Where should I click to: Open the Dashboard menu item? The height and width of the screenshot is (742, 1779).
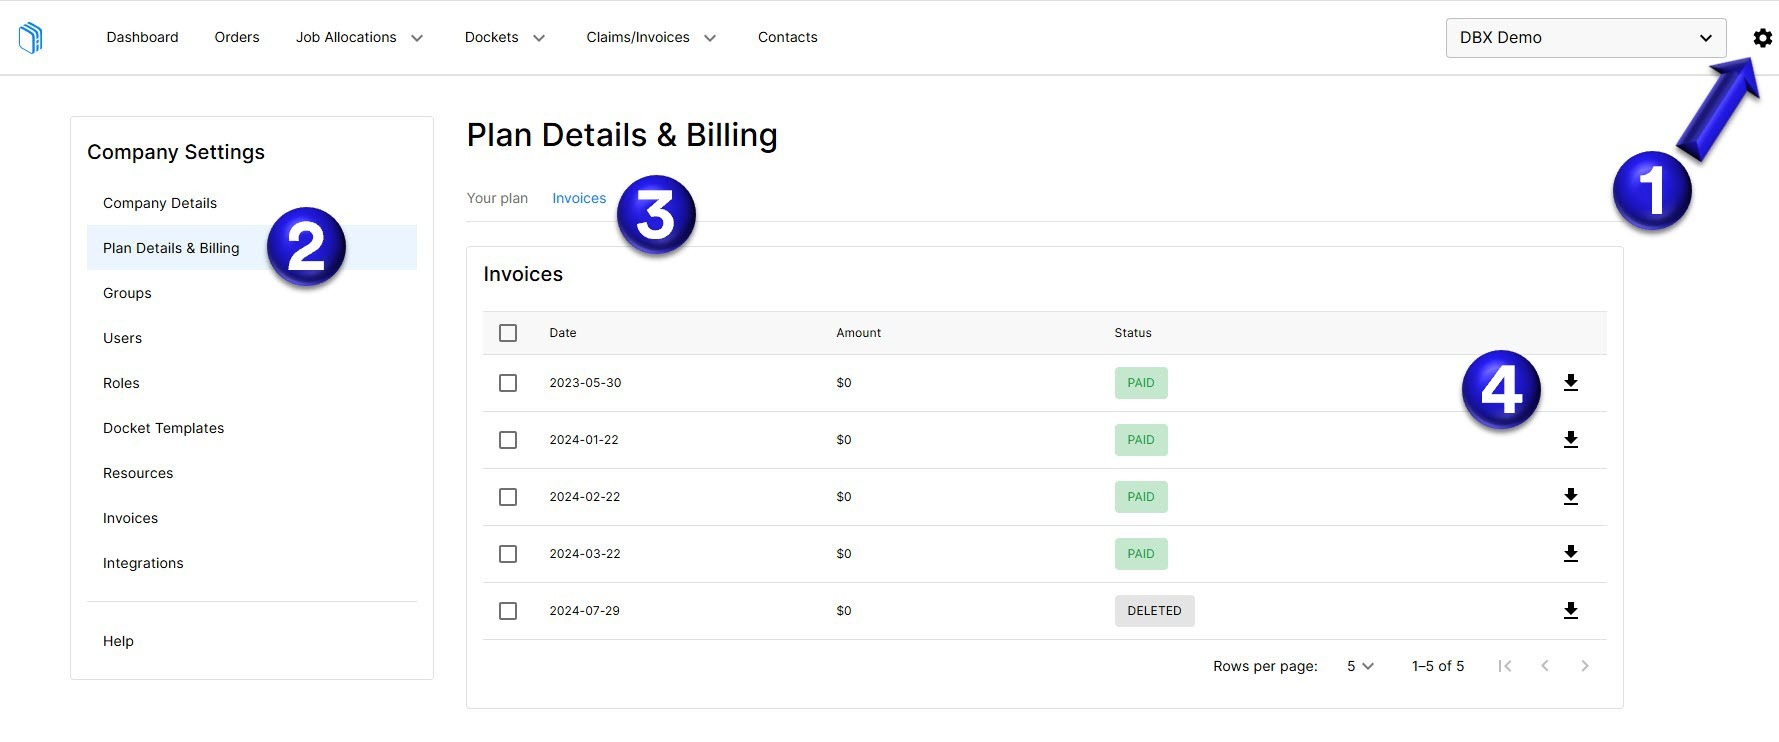tap(142, 38)
